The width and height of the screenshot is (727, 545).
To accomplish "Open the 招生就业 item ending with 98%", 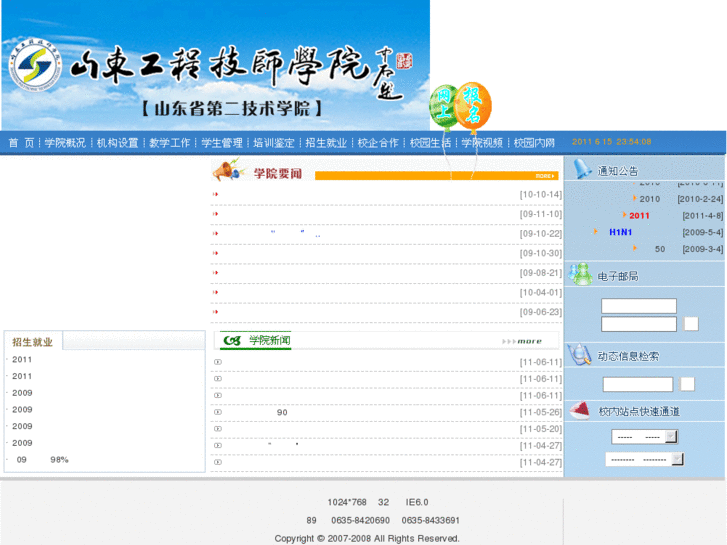I will click(x=42, y=460).
